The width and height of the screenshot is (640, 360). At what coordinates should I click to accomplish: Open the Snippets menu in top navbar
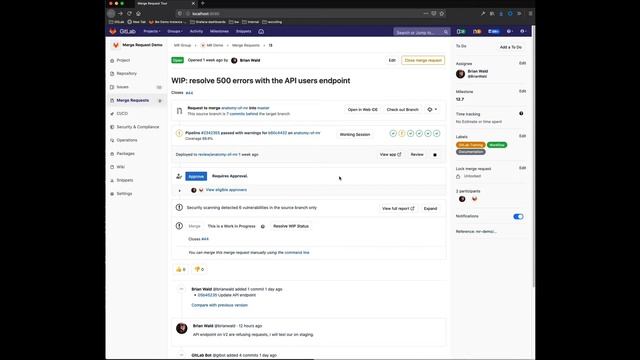click(243, 31)
